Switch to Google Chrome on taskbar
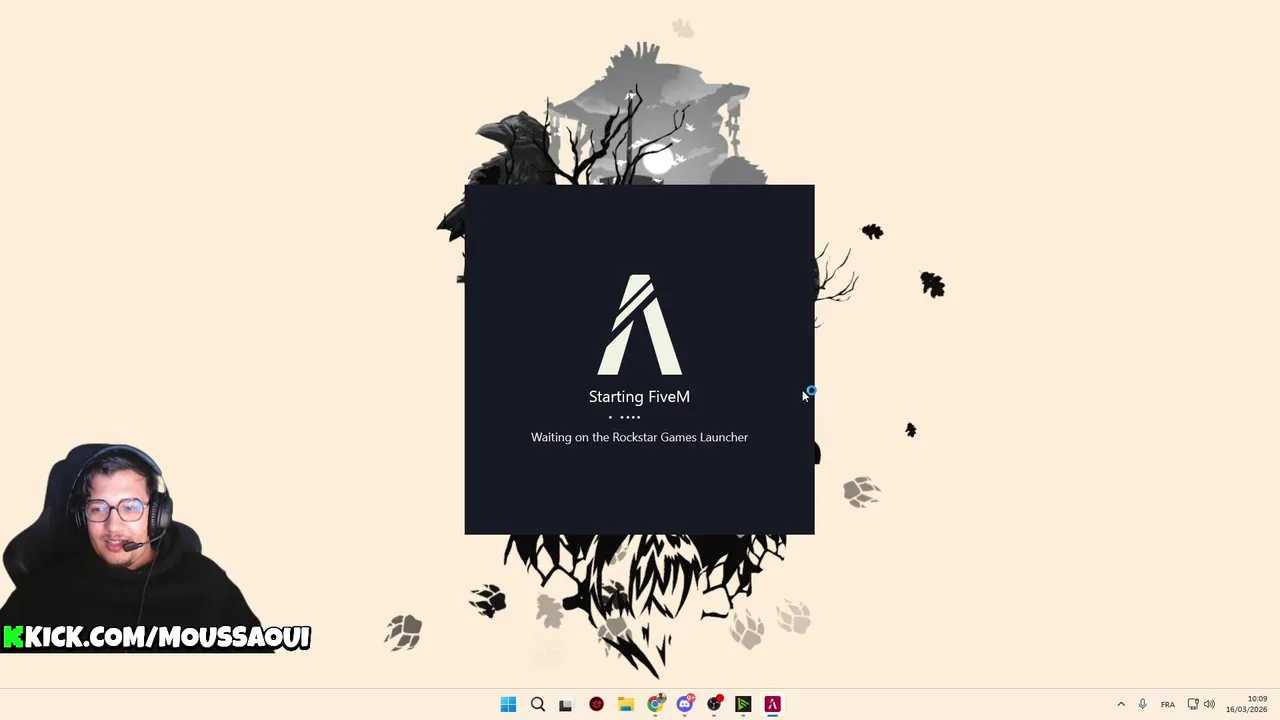Viewport: 1280px width, 720px height. [655, 704]
